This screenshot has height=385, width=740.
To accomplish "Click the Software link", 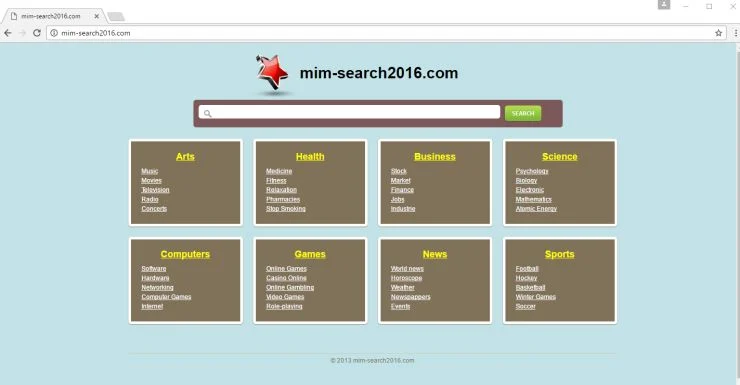I will point(154,269).
